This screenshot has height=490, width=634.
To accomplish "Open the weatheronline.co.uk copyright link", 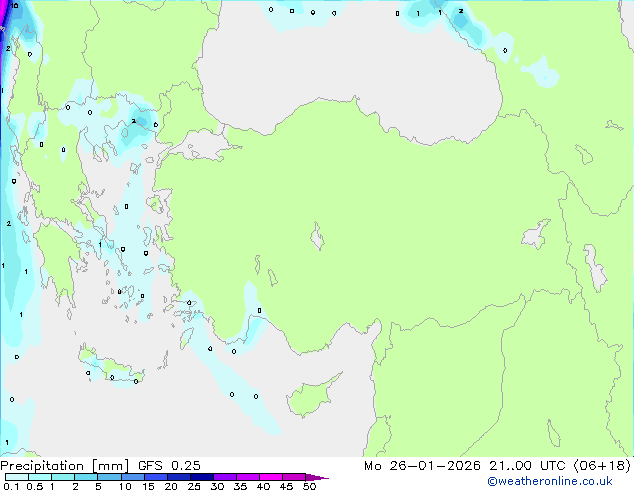I will click(x=549, y=481).
